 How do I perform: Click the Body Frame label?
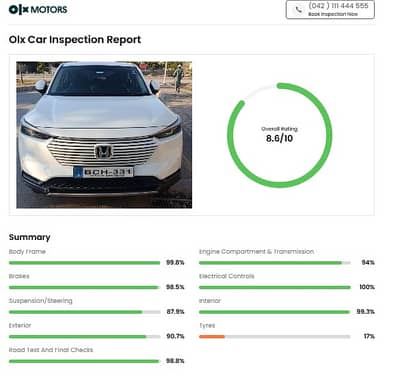(27, 252)
